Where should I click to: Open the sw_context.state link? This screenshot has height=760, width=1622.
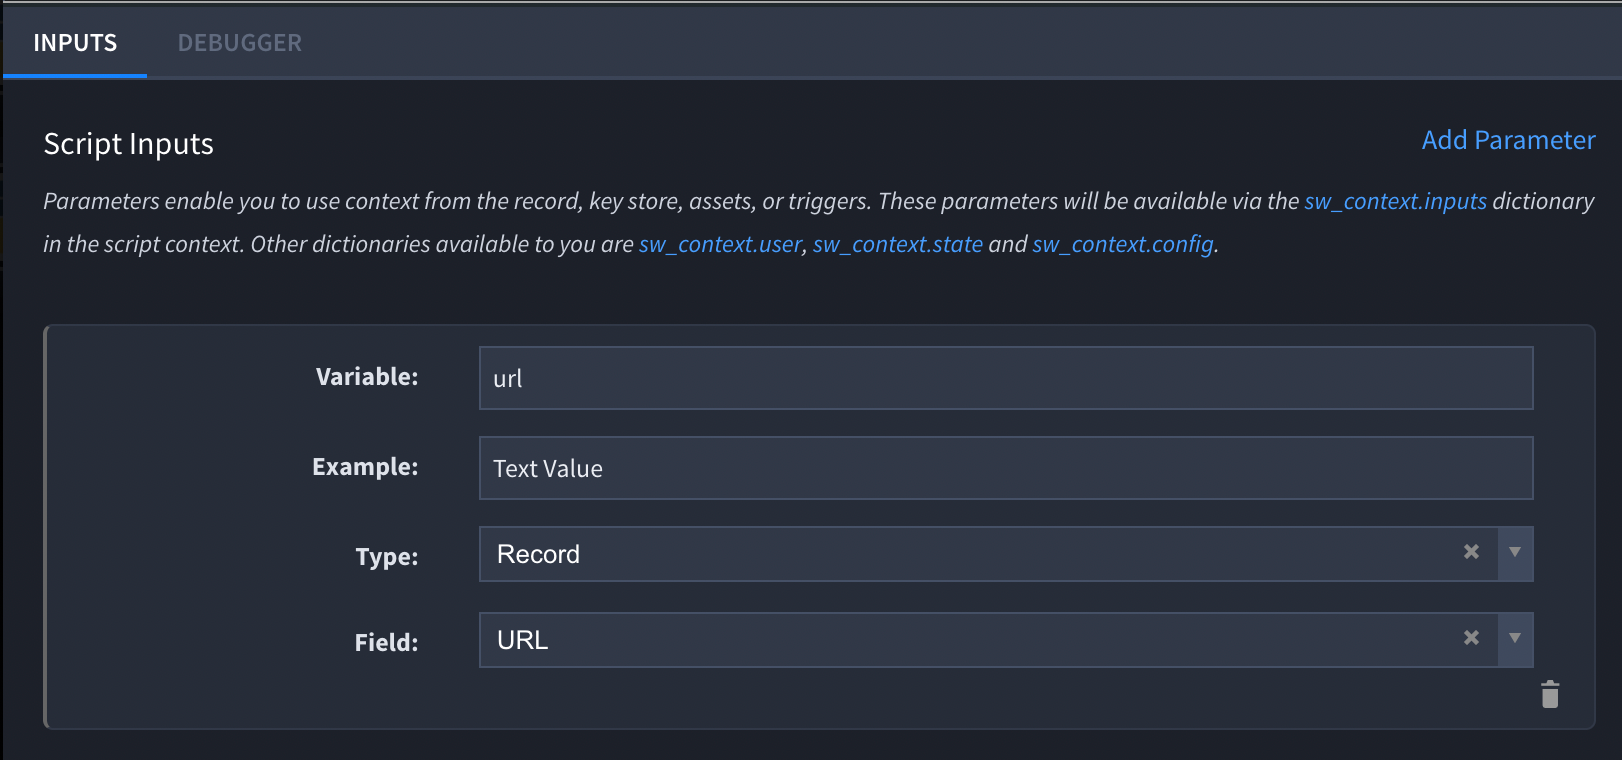point(898,244)
